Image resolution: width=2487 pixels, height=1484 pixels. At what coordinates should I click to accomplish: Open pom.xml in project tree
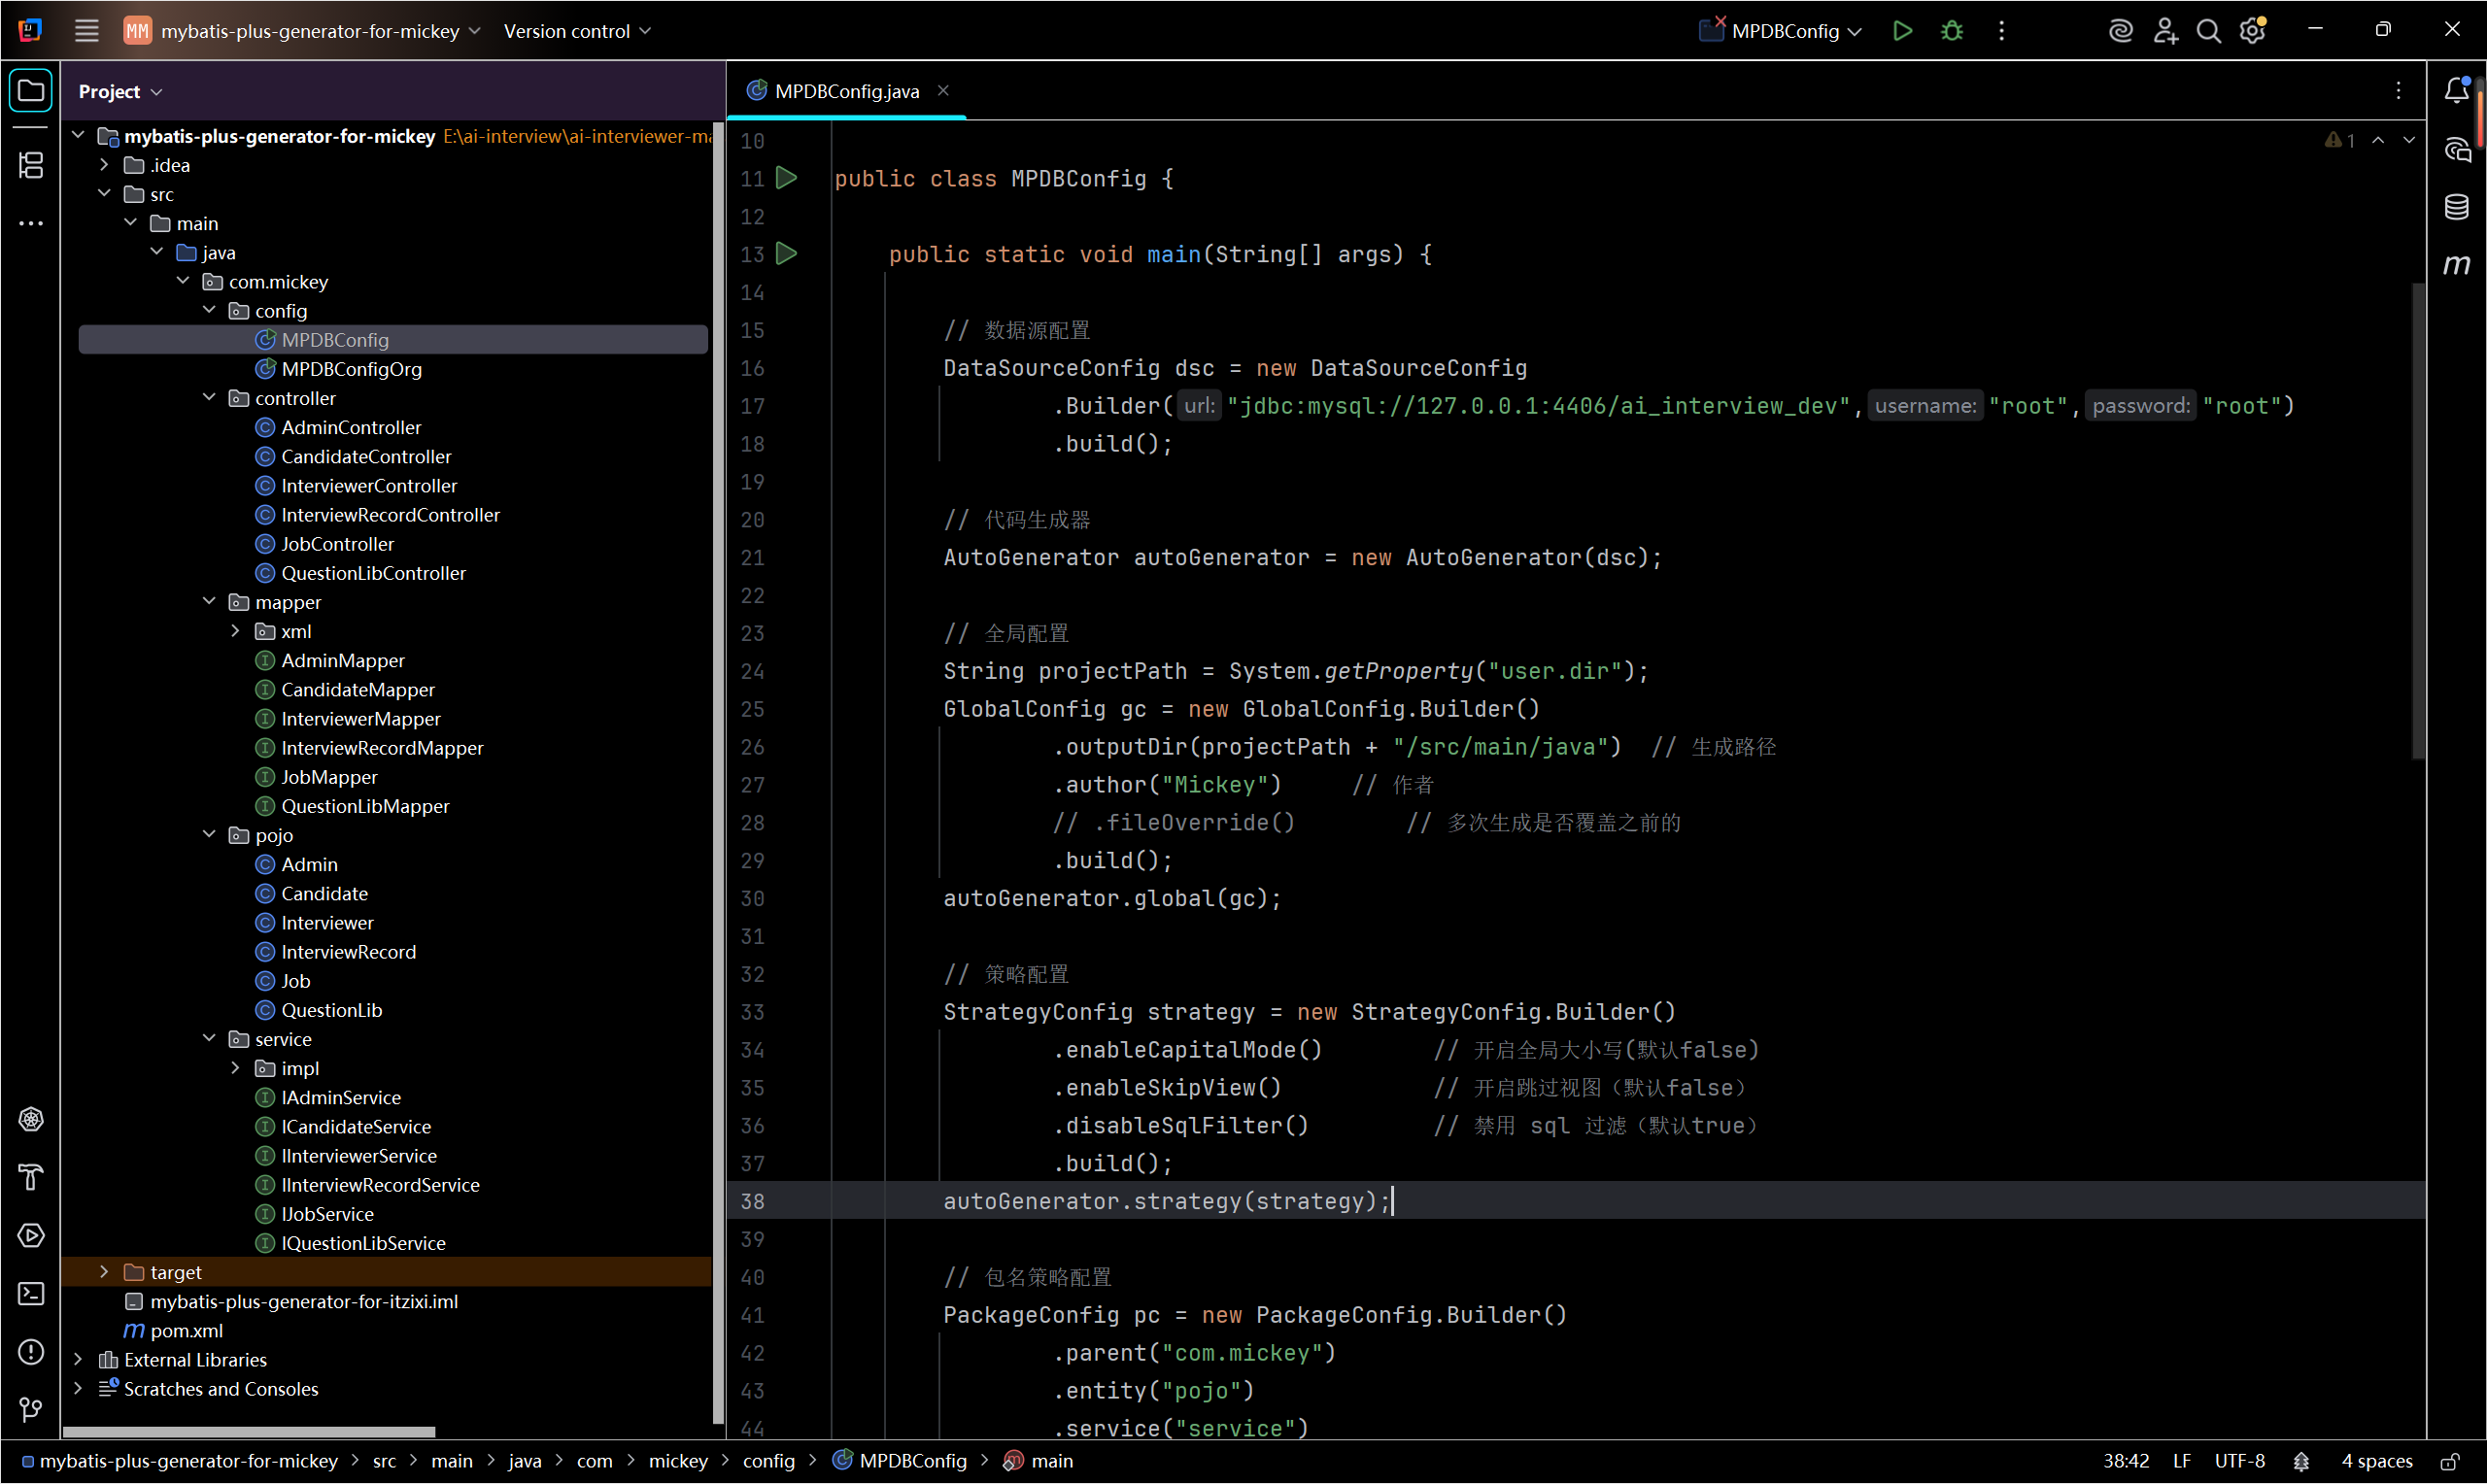coord(186,1331)
